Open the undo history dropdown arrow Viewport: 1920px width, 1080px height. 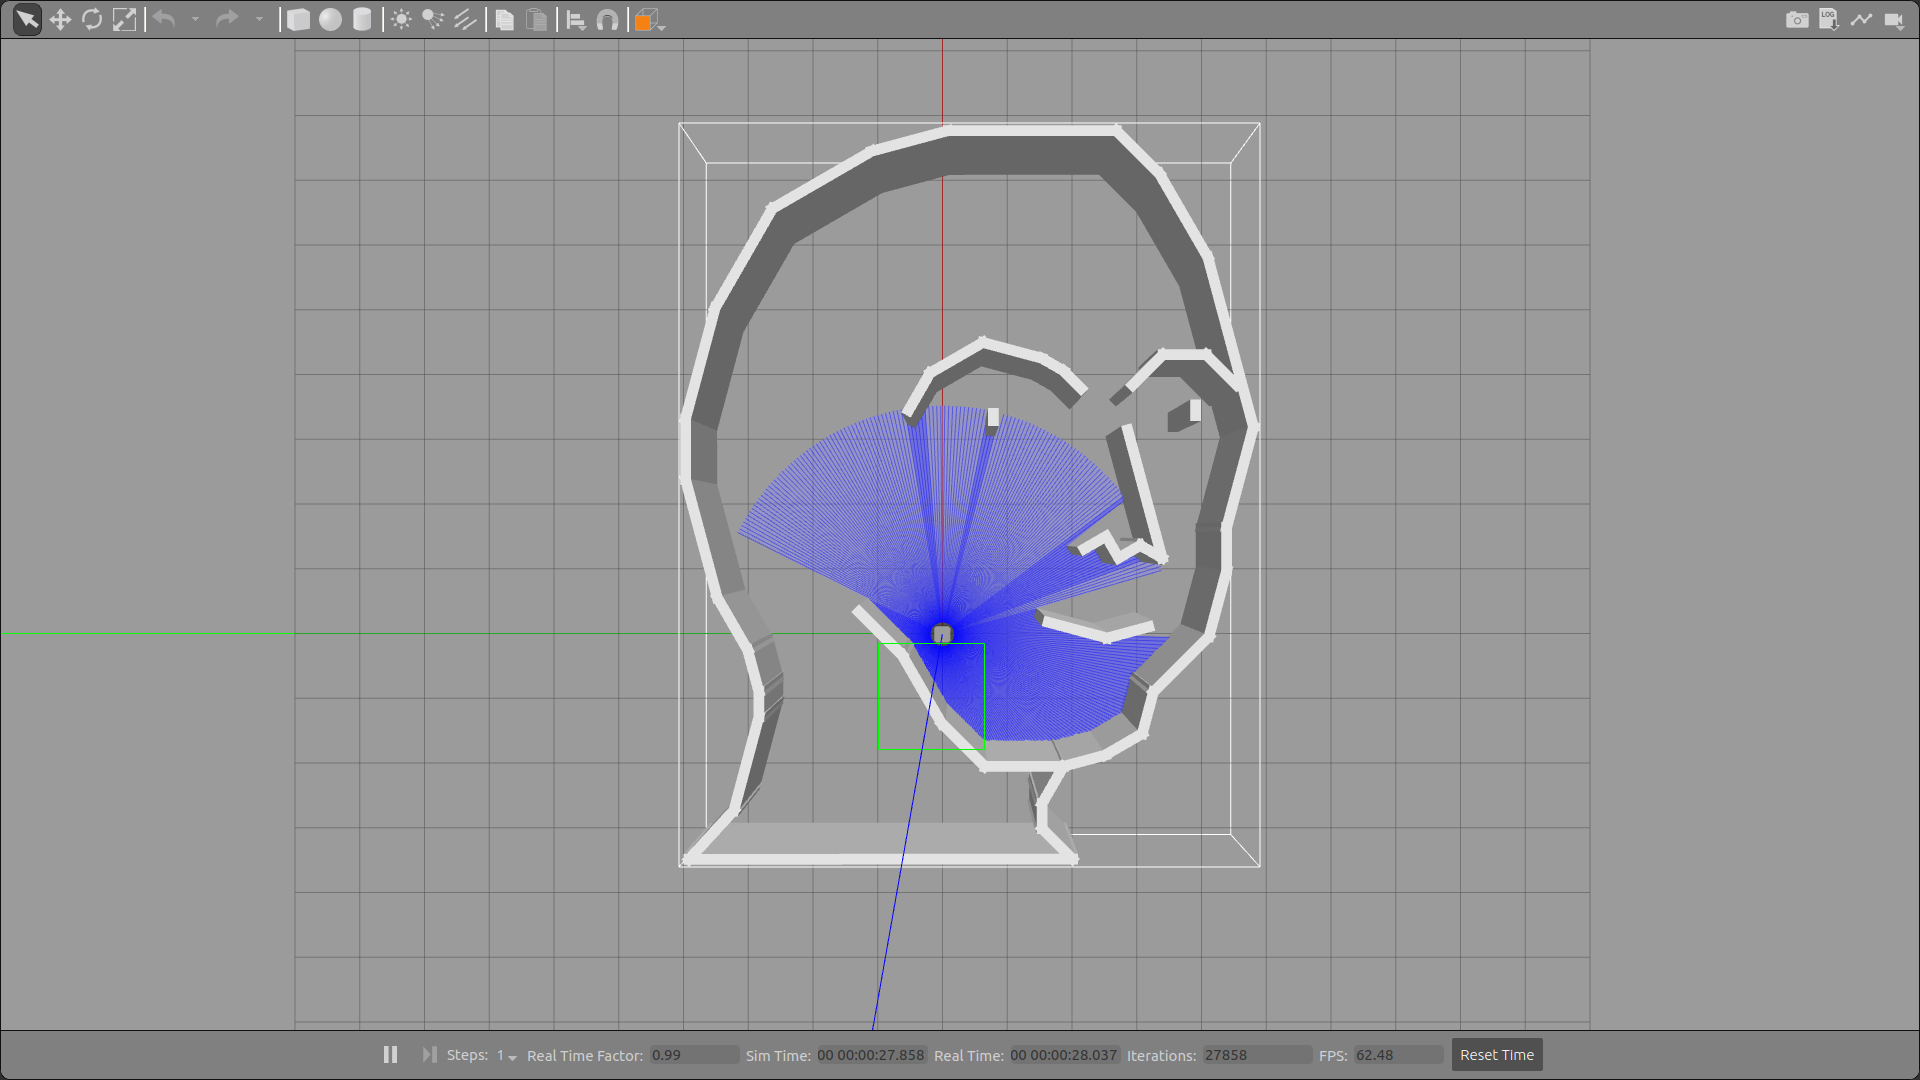pyautogui.click(x=195, y=20)
